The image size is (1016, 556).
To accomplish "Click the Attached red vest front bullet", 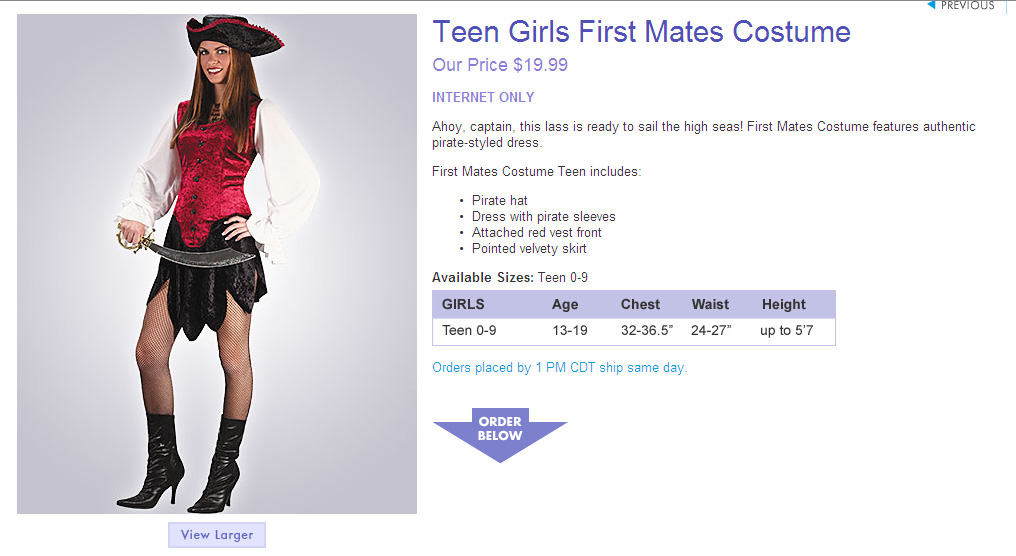I will [x=537, y=232].
